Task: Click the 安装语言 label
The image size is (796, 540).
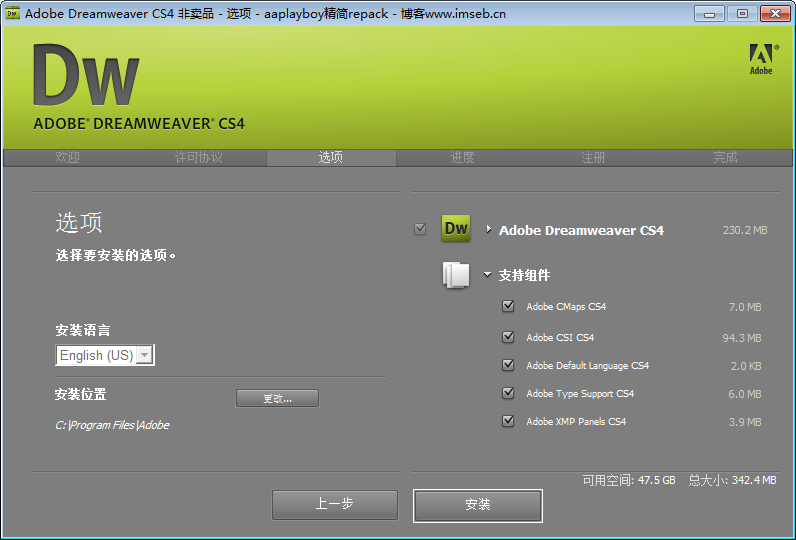Action: coord(82,330)
